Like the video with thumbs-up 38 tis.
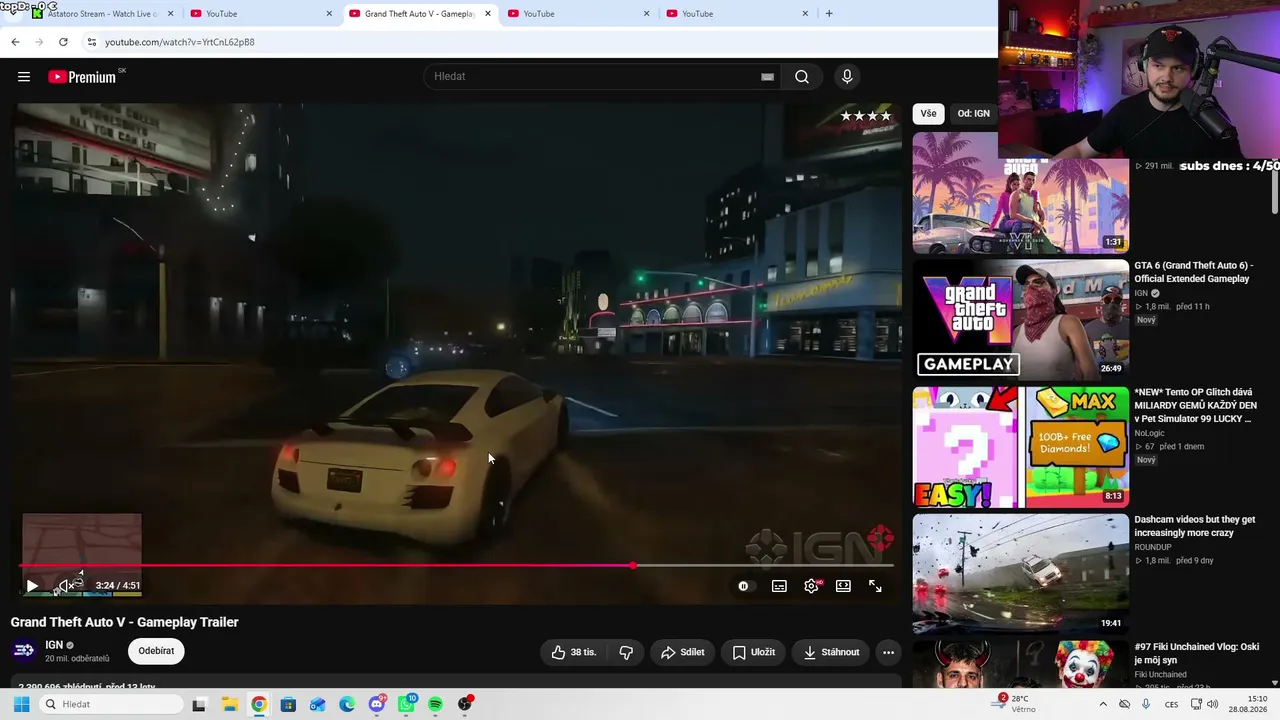Viewport: 1280px width, 720px height. 574,652
